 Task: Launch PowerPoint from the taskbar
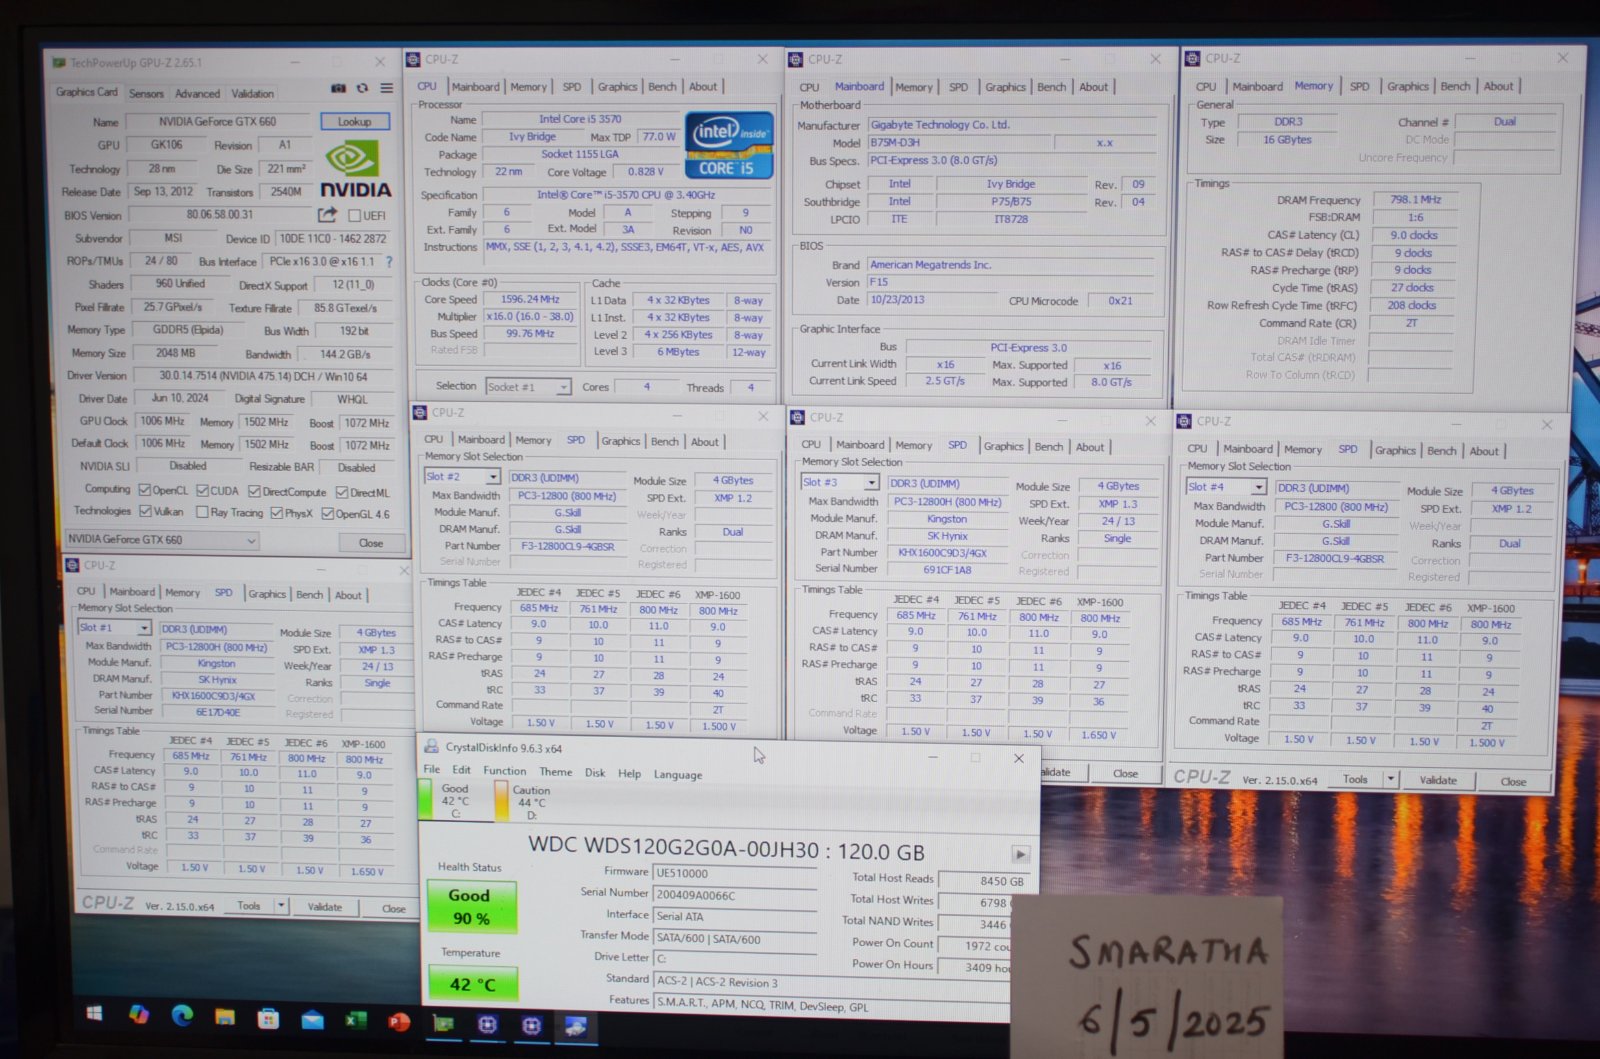399,1022
